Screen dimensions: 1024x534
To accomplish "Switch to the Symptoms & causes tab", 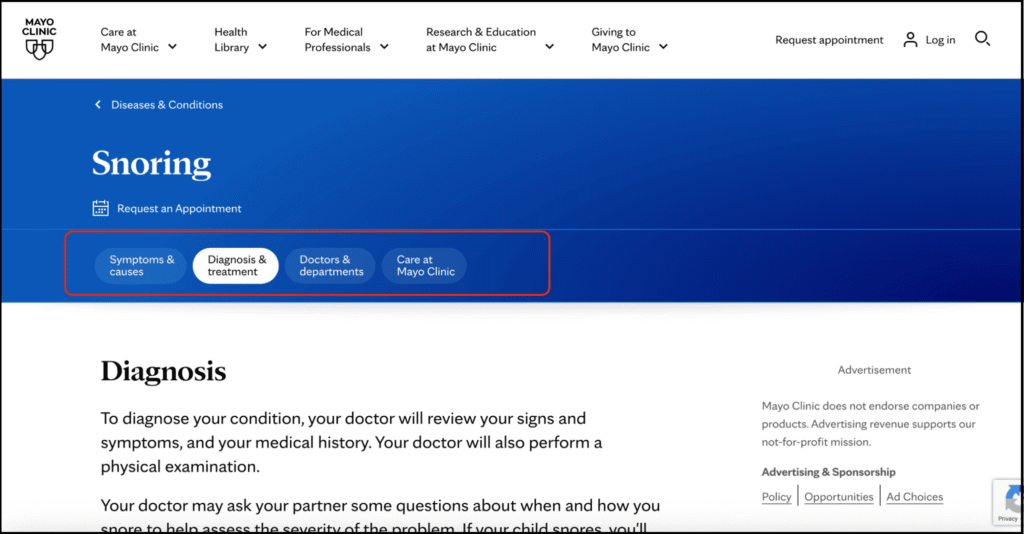I will tap(140, 266).
